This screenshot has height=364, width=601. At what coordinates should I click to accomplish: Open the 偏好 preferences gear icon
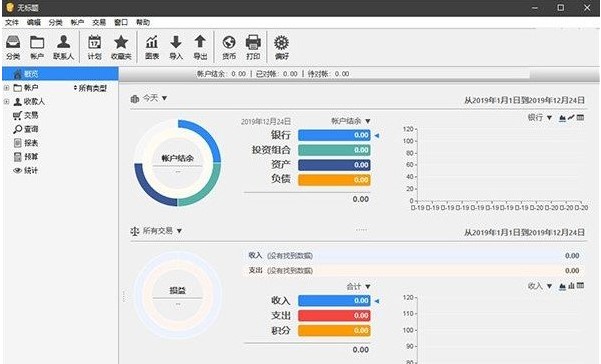tap(281, 47)
